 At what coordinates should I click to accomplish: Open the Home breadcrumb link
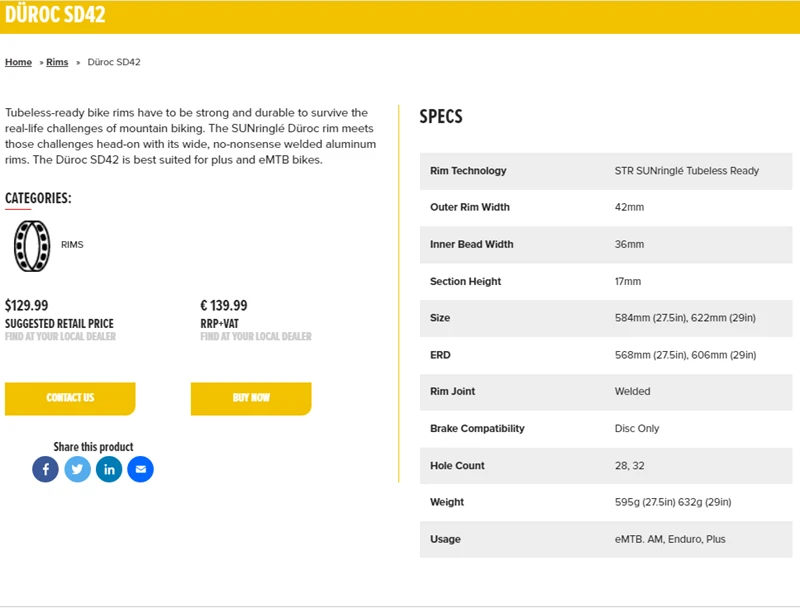coord(18,62)
